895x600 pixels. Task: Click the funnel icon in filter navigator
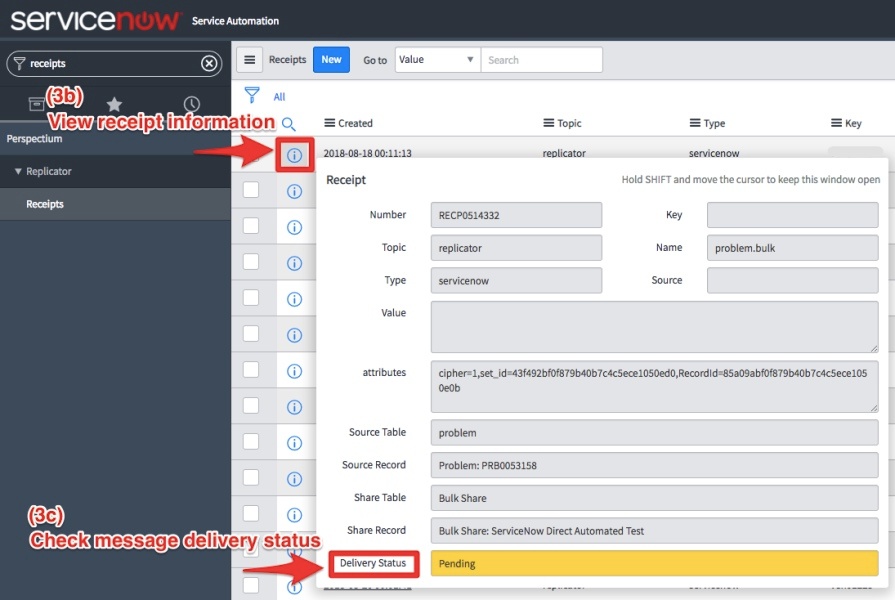pos(19,63)
